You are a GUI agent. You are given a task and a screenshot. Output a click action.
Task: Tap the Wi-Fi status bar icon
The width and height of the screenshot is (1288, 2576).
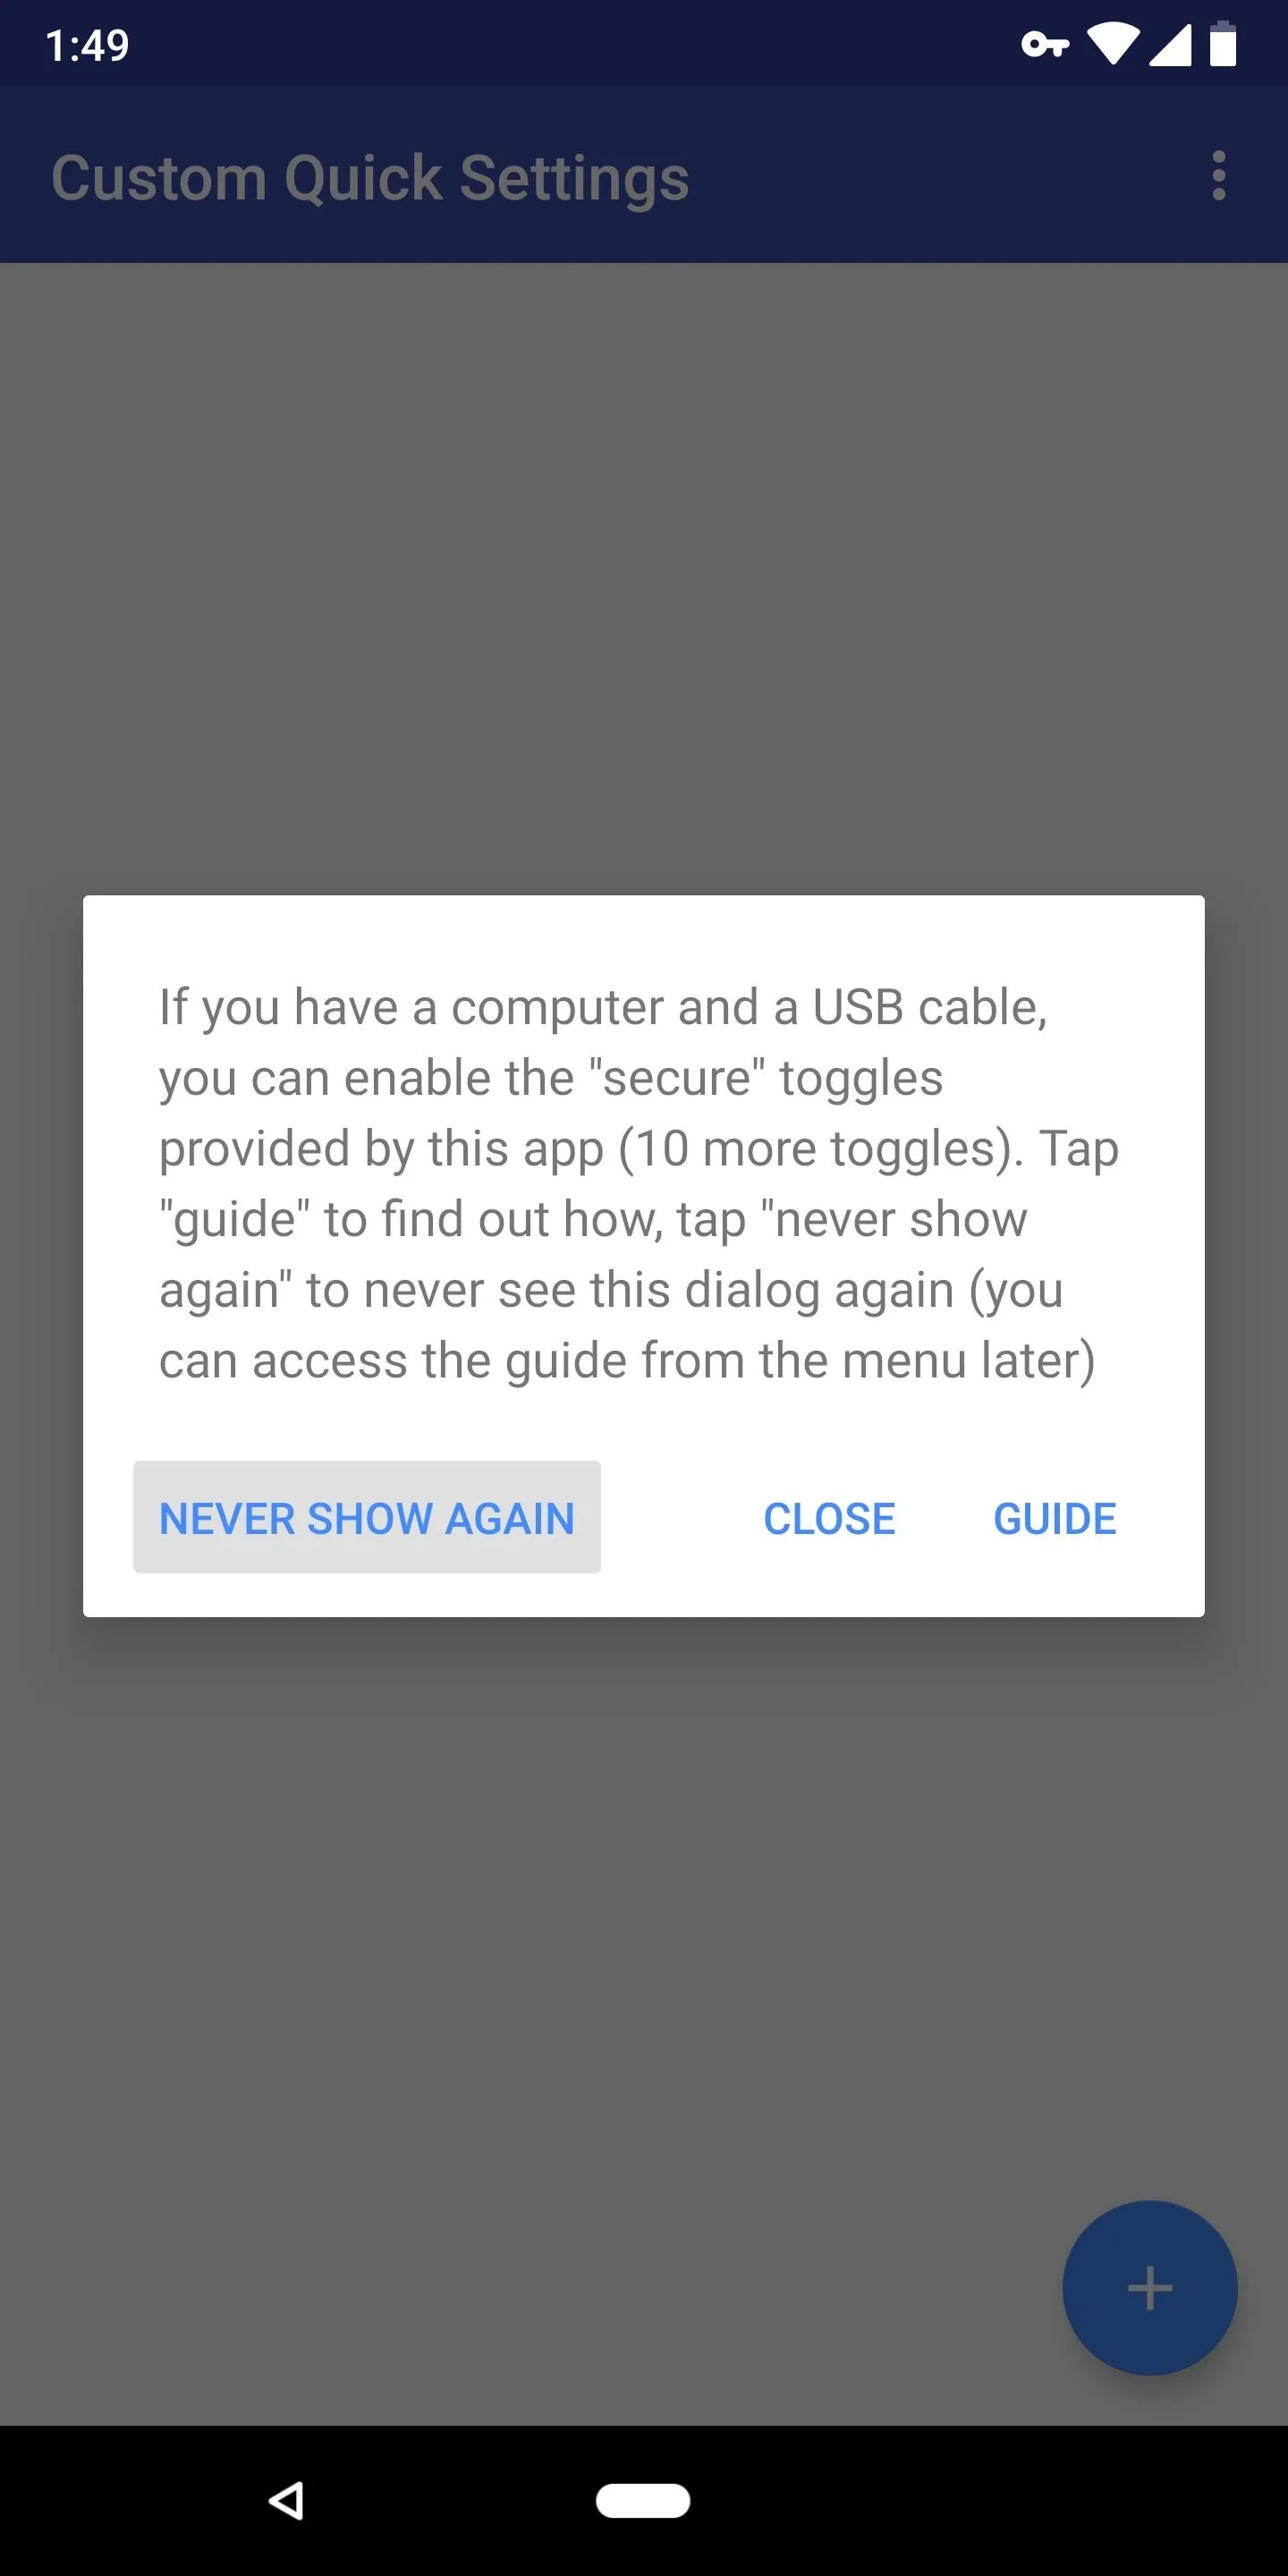(1113, 45)
